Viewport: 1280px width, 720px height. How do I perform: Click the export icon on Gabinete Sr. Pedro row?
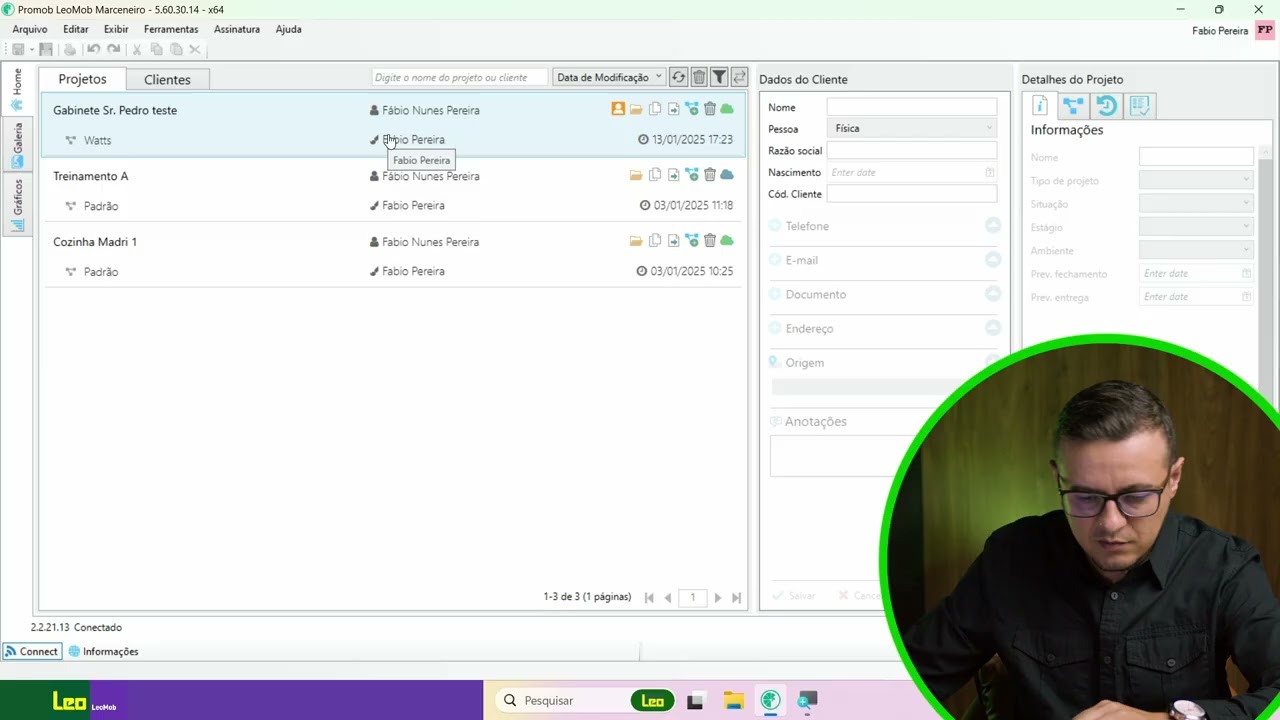(x=673, y=109)
